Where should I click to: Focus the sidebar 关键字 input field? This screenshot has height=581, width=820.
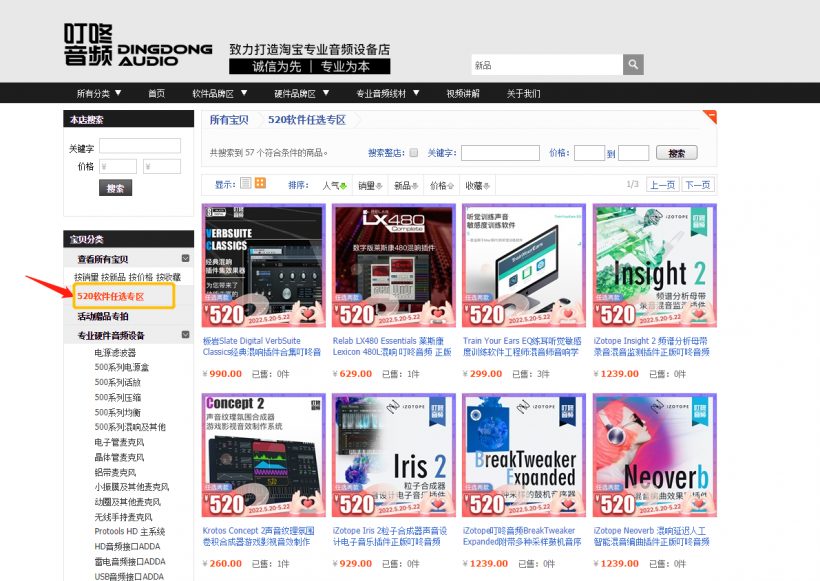point(140,145)
